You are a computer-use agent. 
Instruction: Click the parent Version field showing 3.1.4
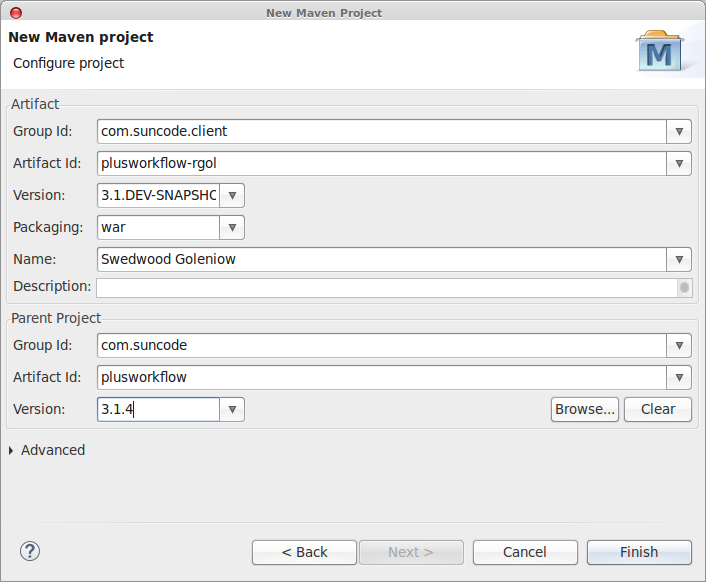[158, 409]
